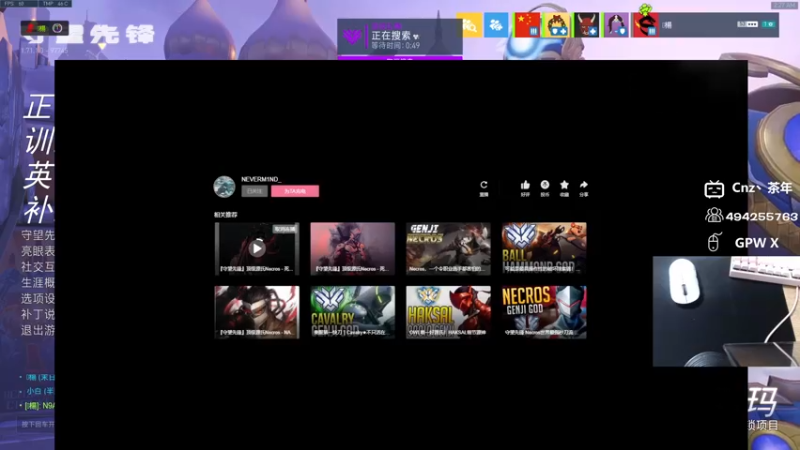800x450 pixels.
Task: Select the red oni mask player portrait
Action: (x=586, y=25)
